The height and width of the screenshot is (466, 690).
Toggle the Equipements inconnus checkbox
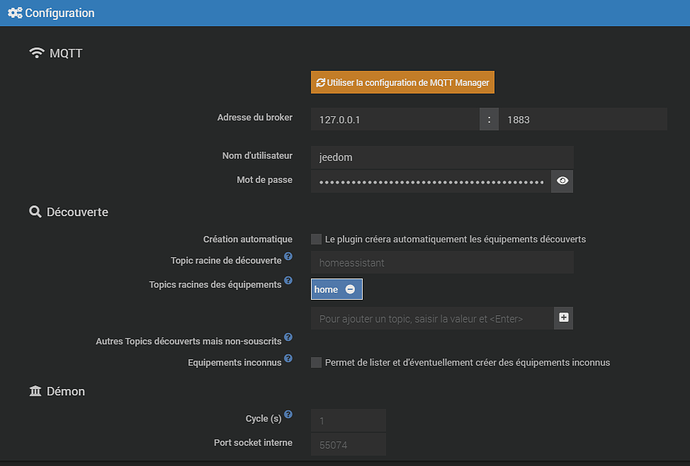316,362
